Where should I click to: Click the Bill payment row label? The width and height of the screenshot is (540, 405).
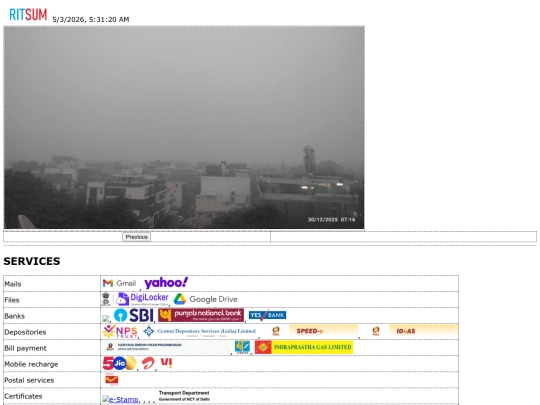point(25,348)
